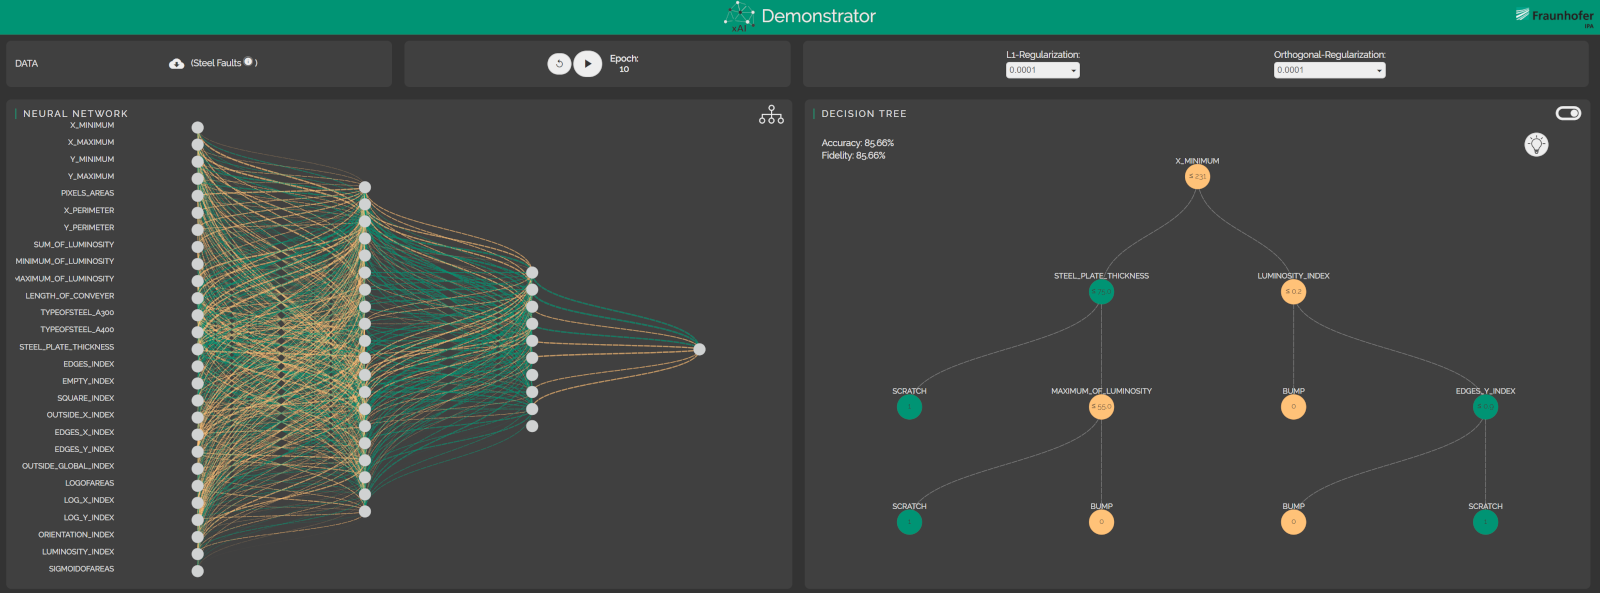This screenshot has width=1600, height=593.
Task: Click the network hierarchy icon in Neural Network panel
Action: coord(771,115)
